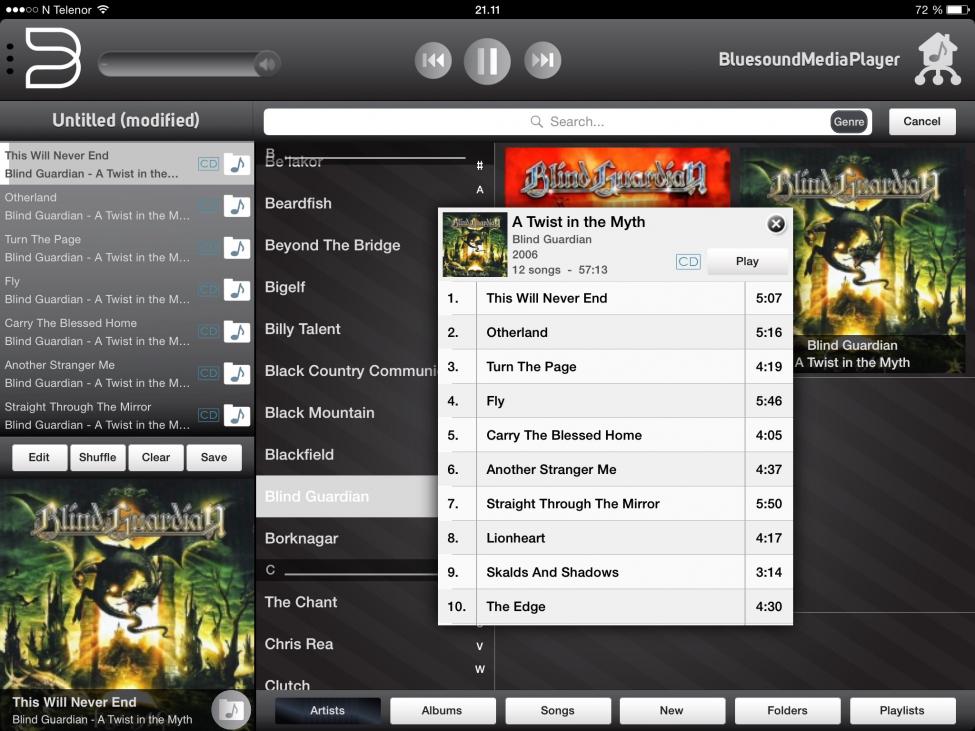
Task: Select artist Bigelf
Action: click(285, 287)
